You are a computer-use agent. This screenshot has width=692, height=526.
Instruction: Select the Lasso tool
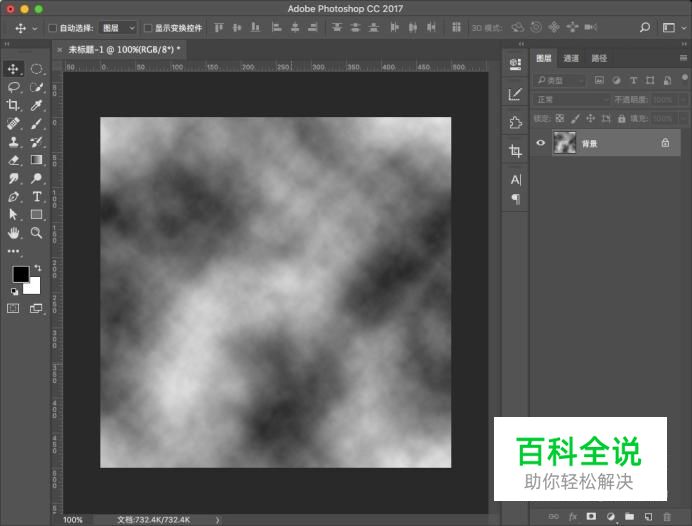pyautogui.click(x=13, y=87)
